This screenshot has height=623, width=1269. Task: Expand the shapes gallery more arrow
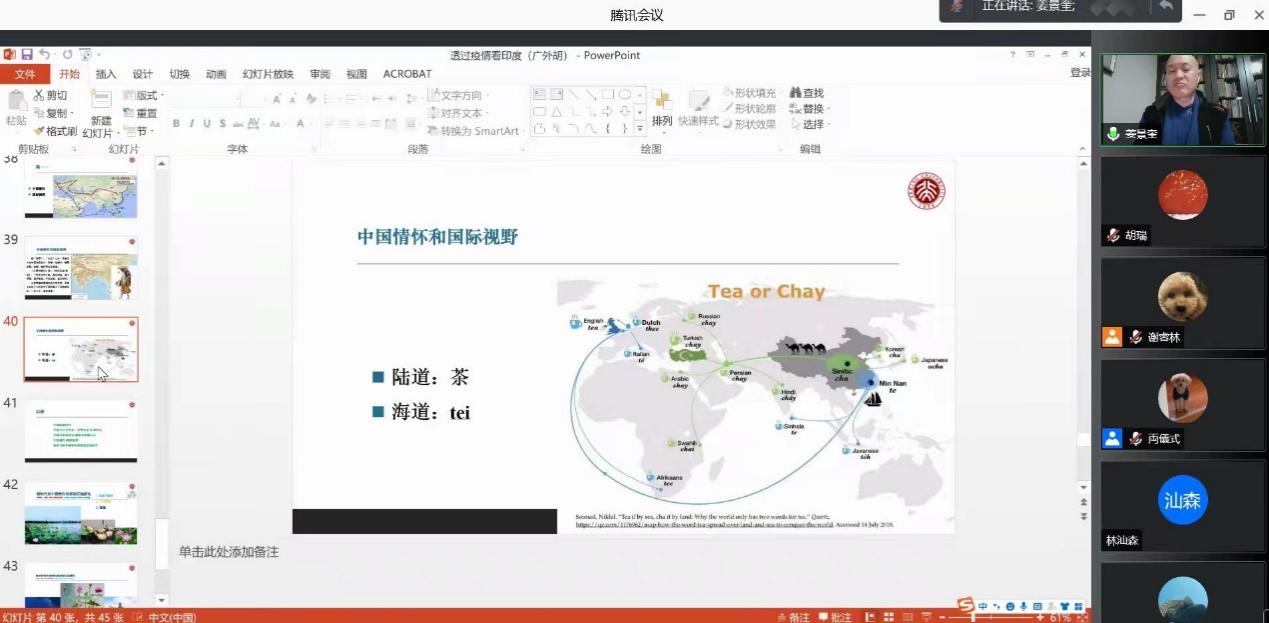click(x=641, y=128)
